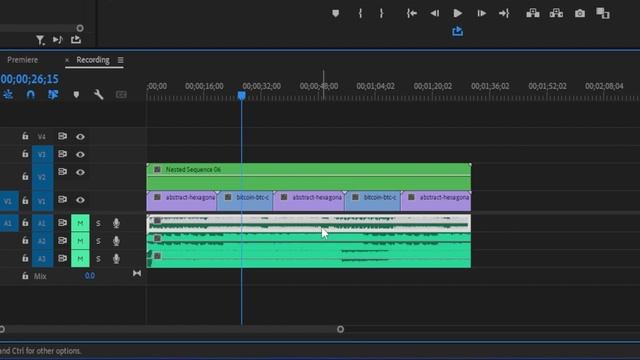Toggle timeline snapping magnet

point(31,95)
